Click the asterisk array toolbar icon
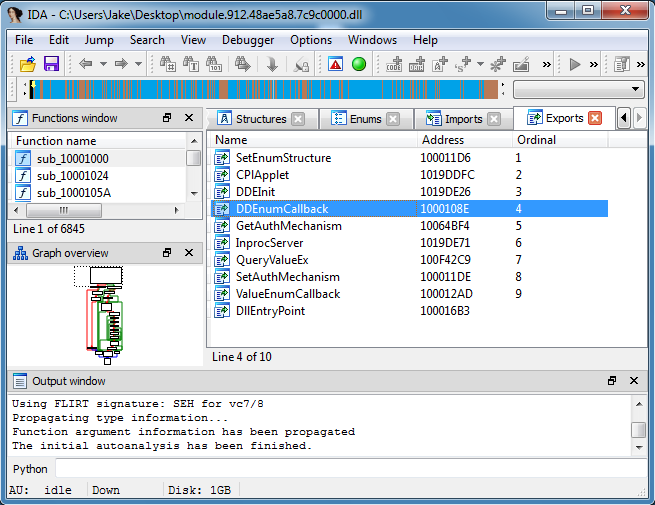 point(498,64)
